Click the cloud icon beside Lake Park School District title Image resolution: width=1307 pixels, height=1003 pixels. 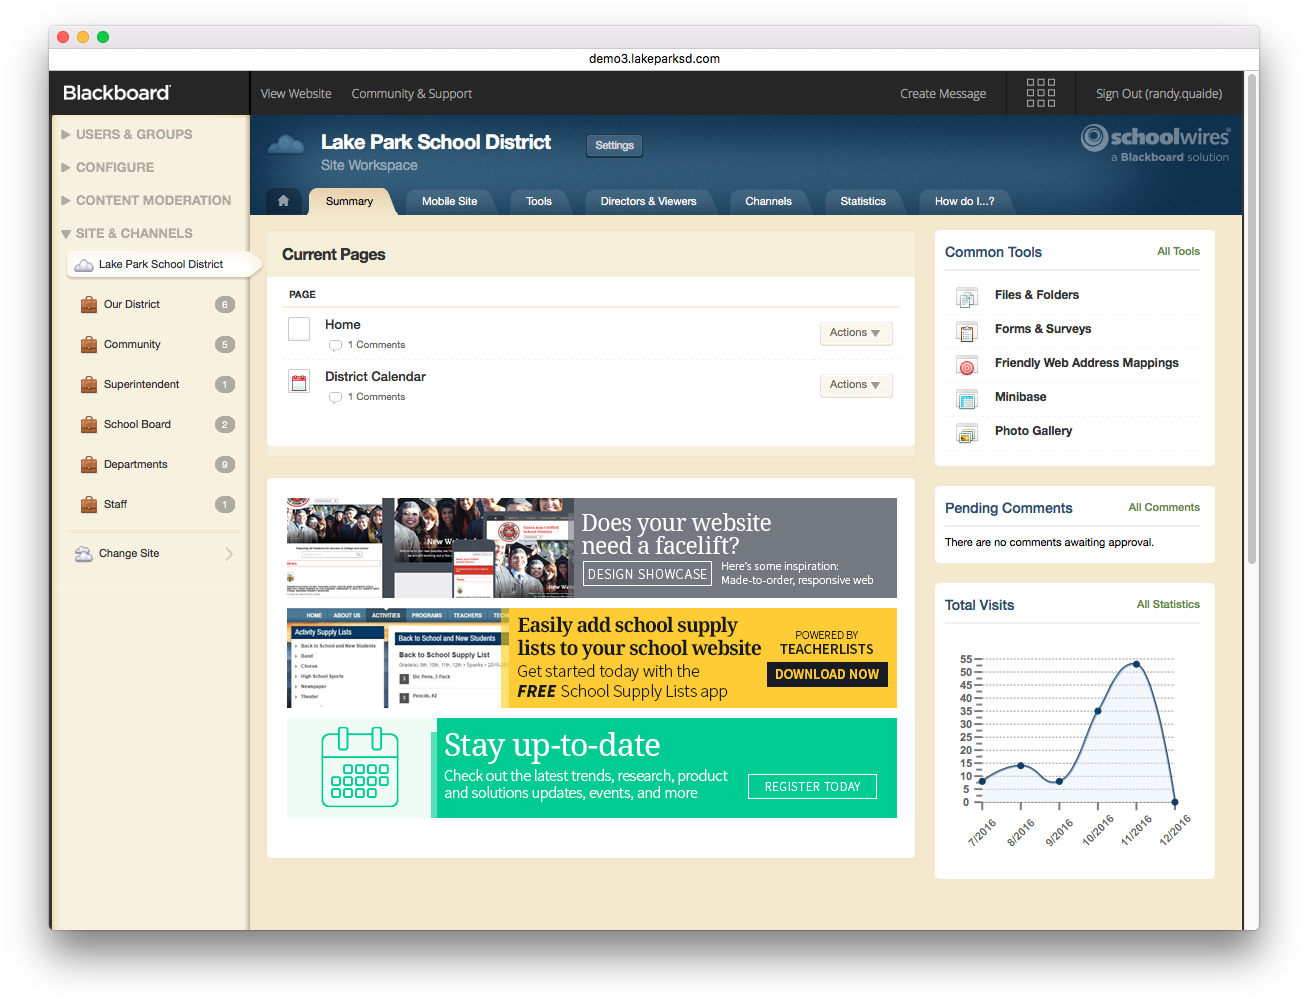(286, 145)
